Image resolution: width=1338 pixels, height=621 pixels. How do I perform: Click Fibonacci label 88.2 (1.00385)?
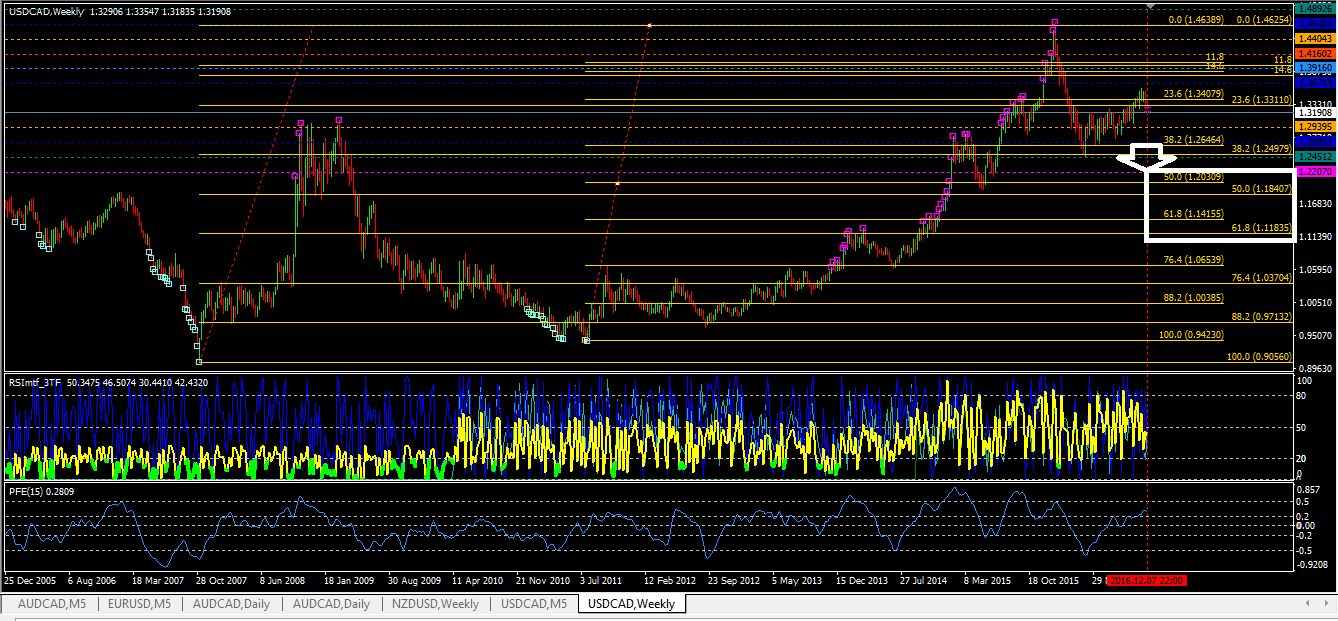[x=1194, y=297]
